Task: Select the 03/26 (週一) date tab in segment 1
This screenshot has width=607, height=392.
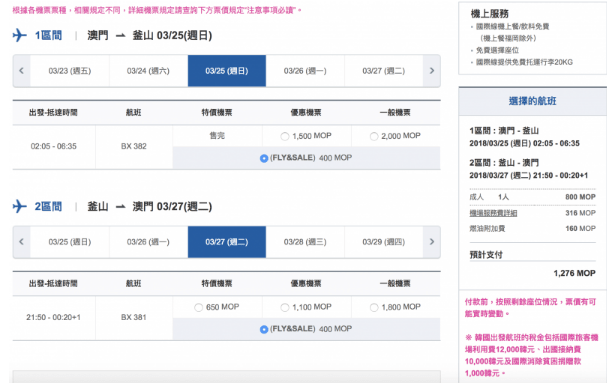Action: coord(305,71)
